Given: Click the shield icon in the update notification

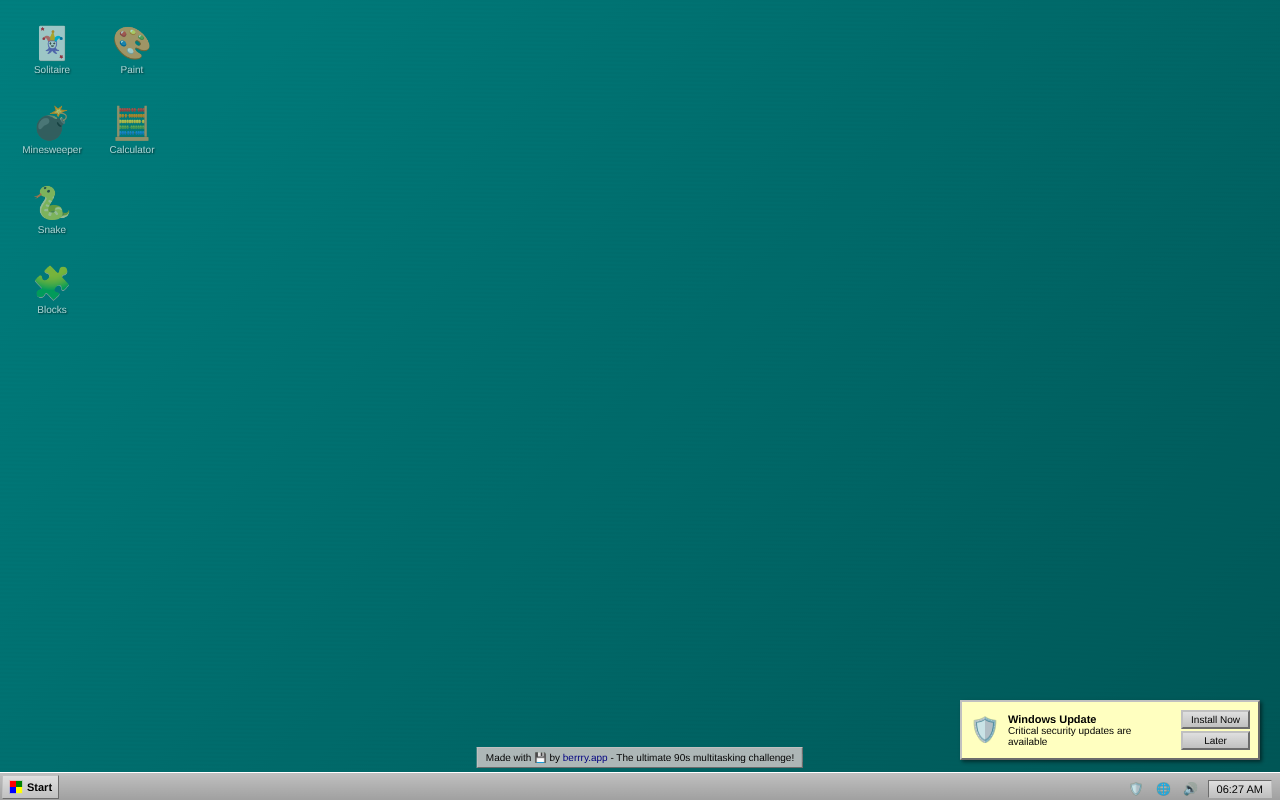Looking at the screenshot, I should (x=984, y=729).
